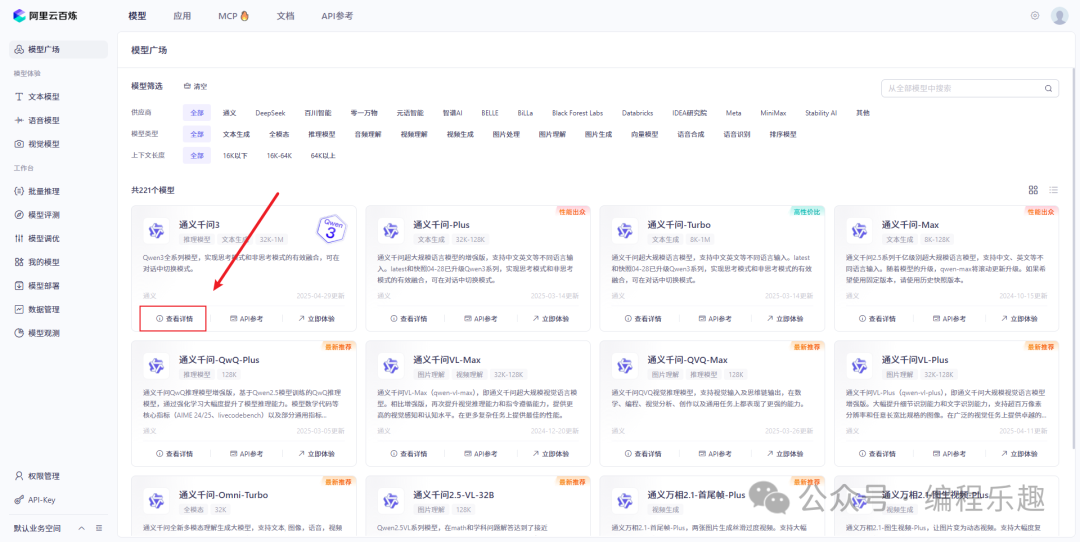Image resolution: width=1080 pixels, height=542 pixels.
Task: Open API参考 for 通义千问-Max
Action: tap(948, 319)
